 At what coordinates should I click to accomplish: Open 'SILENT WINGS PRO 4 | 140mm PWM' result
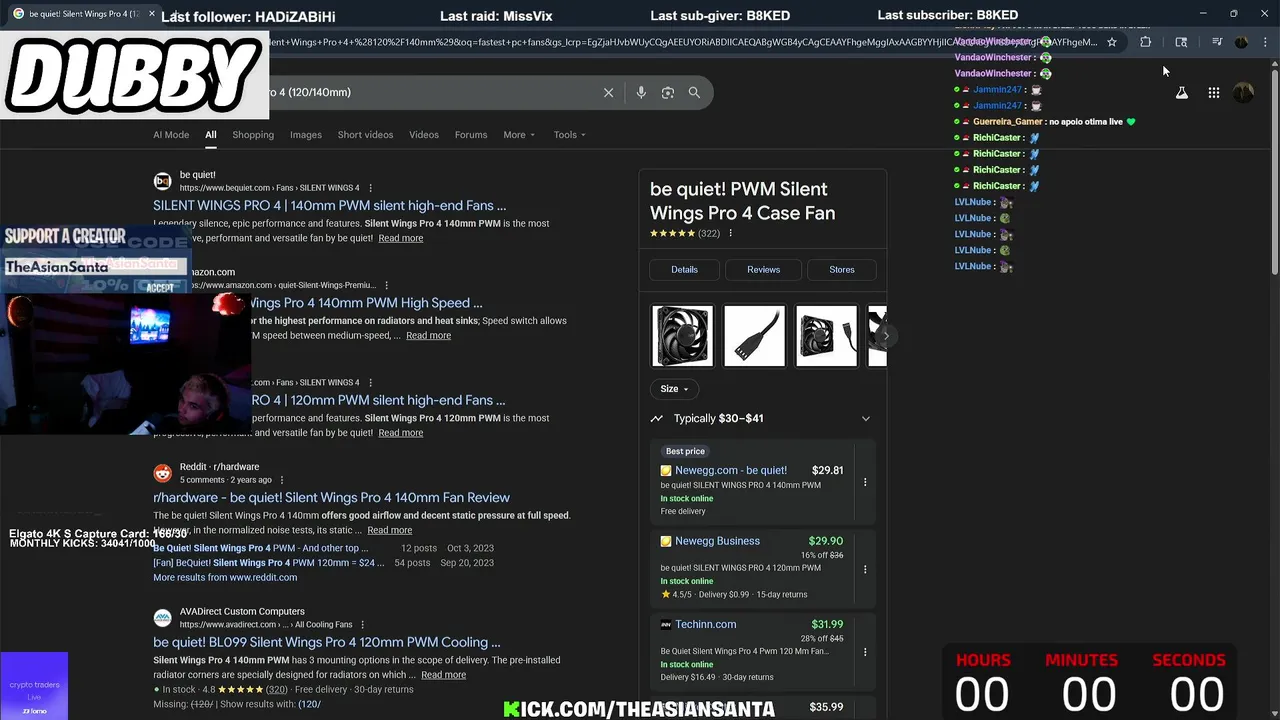click(x=330, y=206)
